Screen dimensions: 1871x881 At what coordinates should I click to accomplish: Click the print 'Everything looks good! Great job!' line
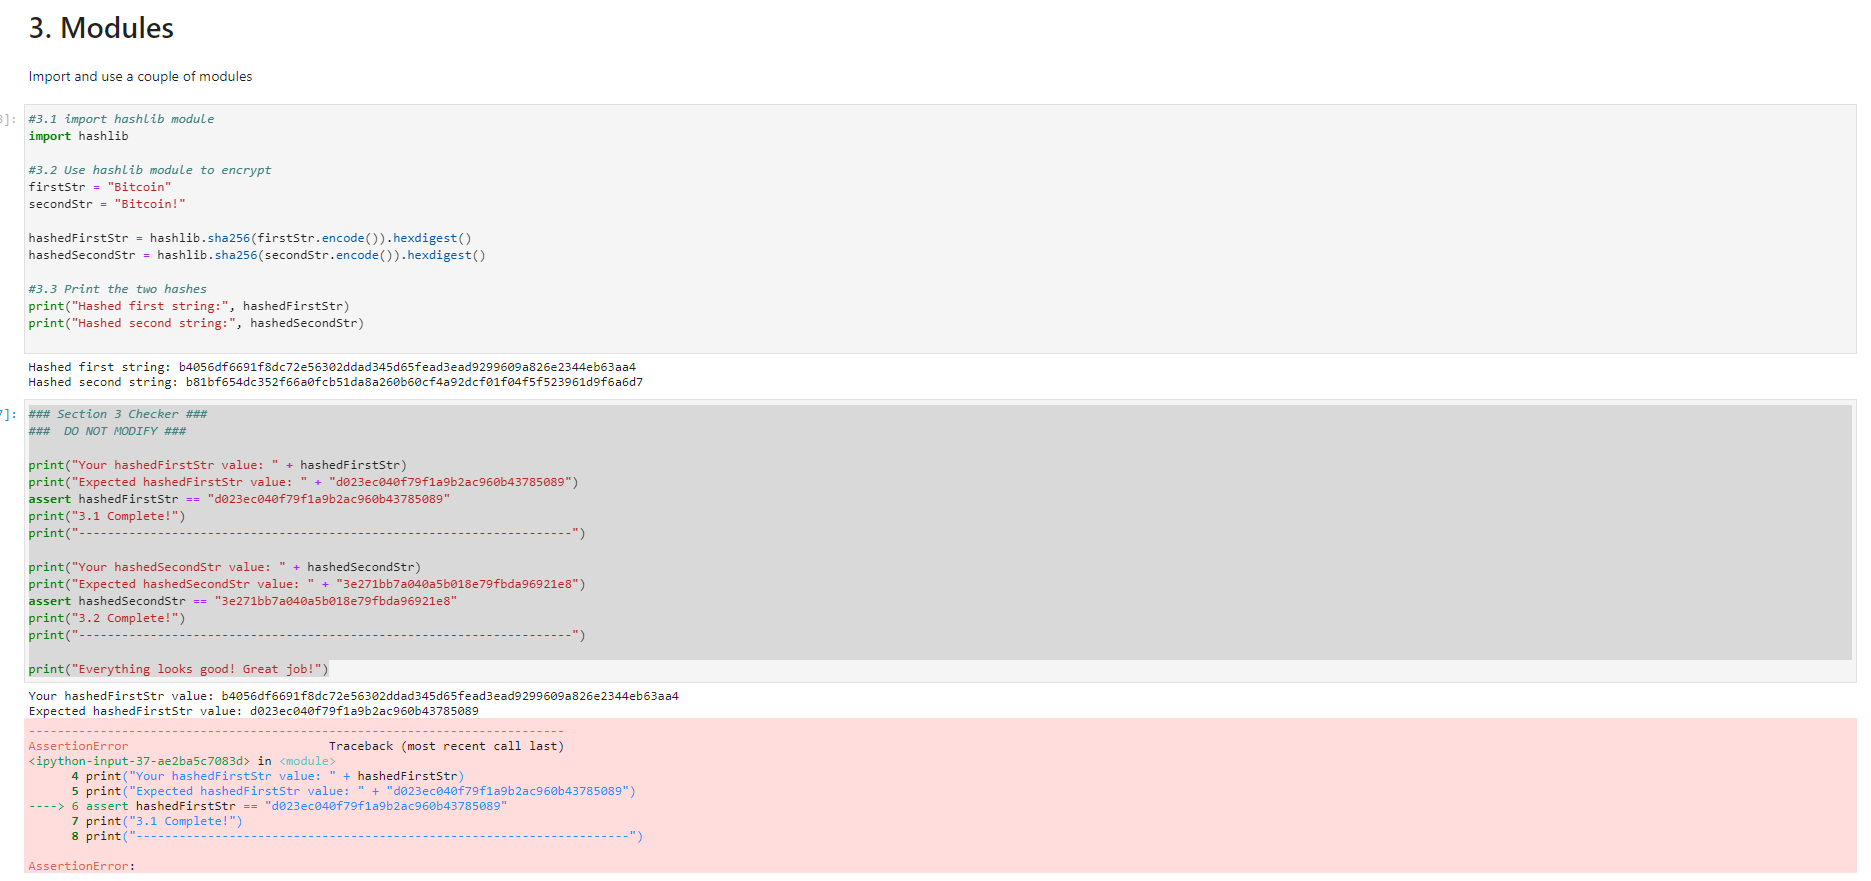pos(178,669)
